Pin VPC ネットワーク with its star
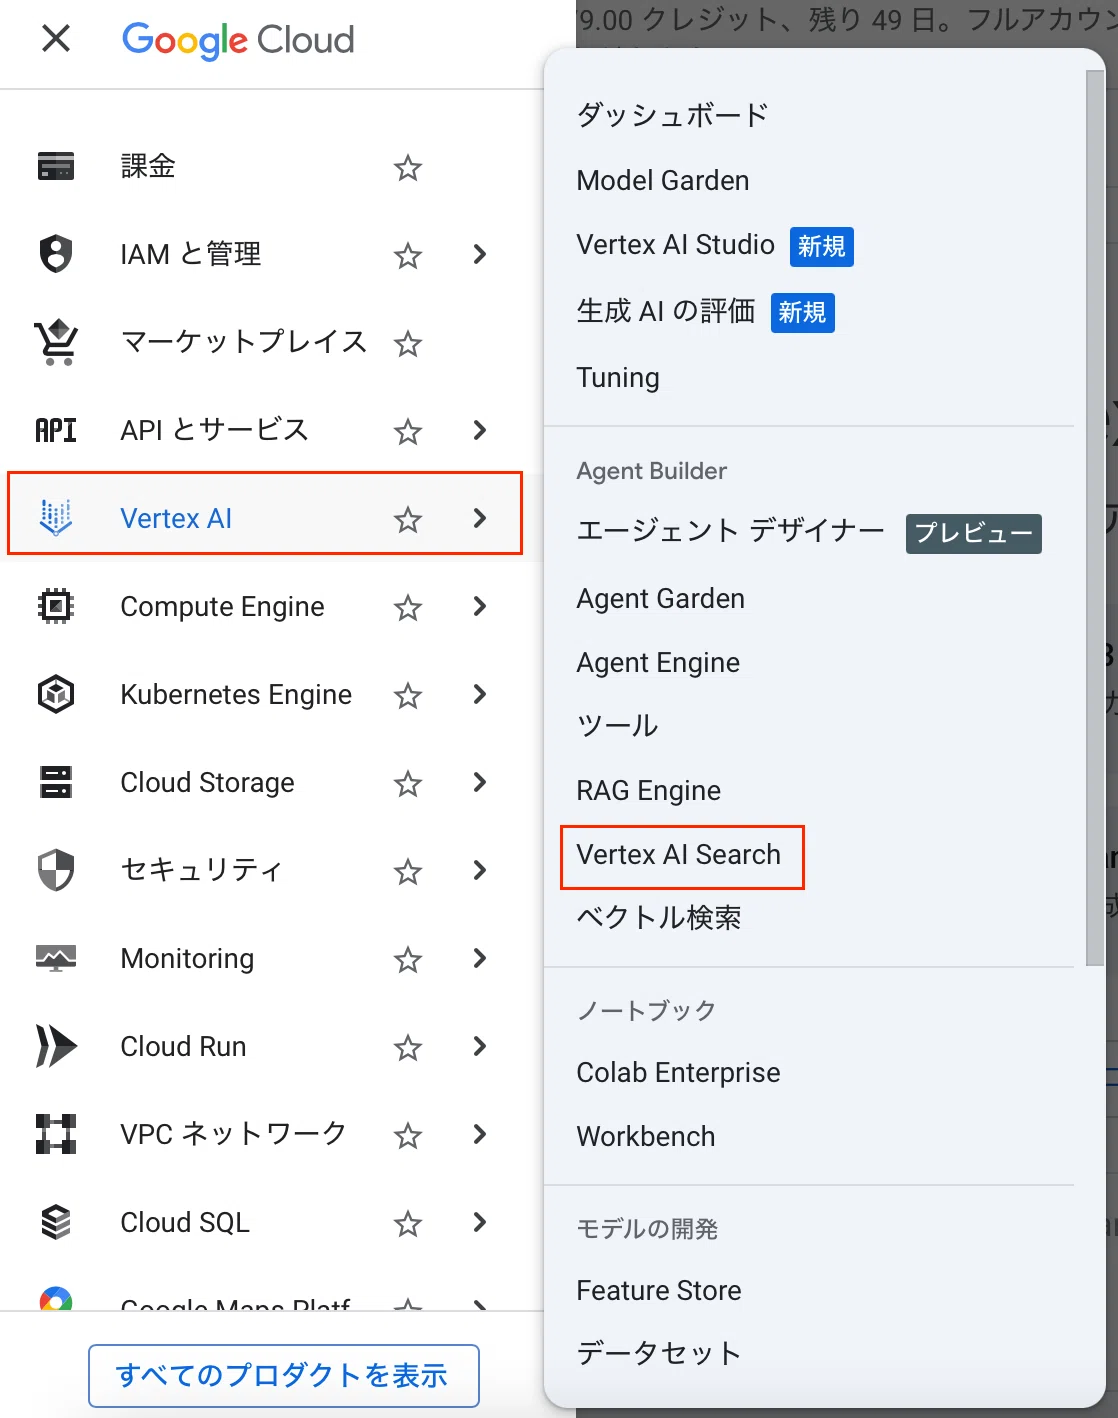The image size is (1118, 1418). pos(408,1135)
